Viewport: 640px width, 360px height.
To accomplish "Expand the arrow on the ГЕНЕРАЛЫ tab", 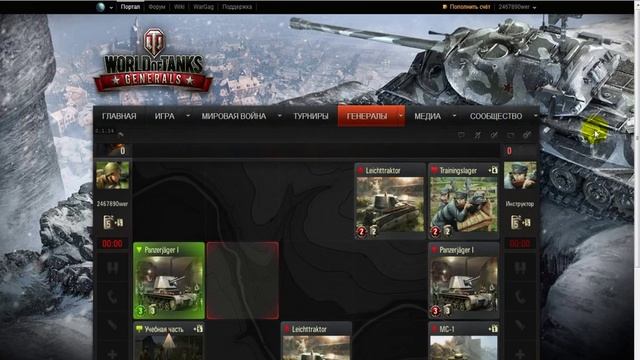I will (401, 116).
